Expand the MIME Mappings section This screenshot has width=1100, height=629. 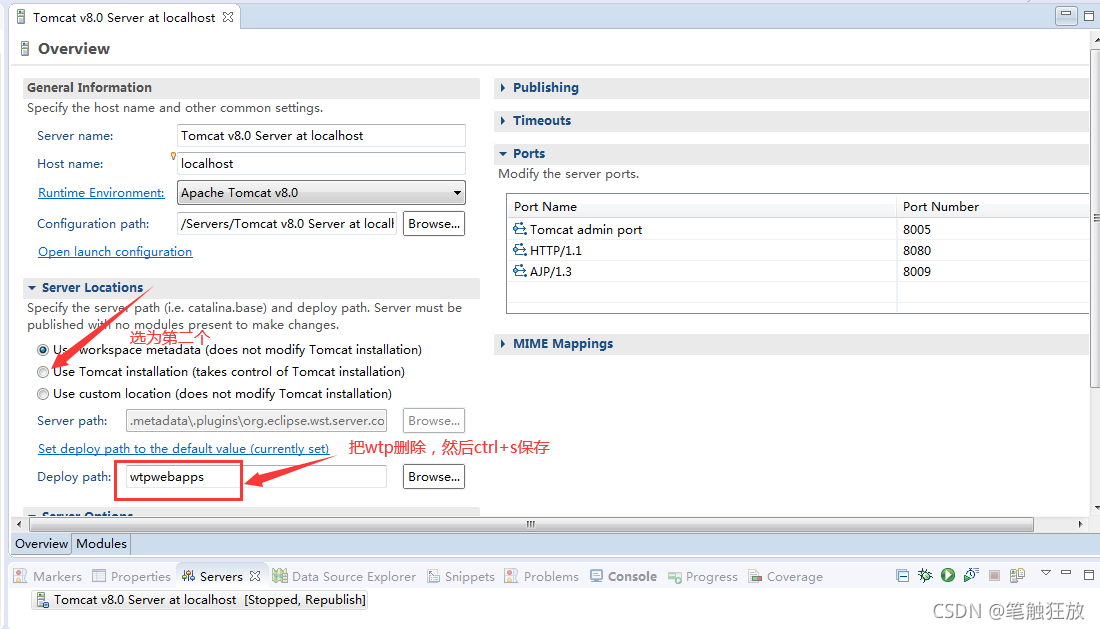pos(503,344)
